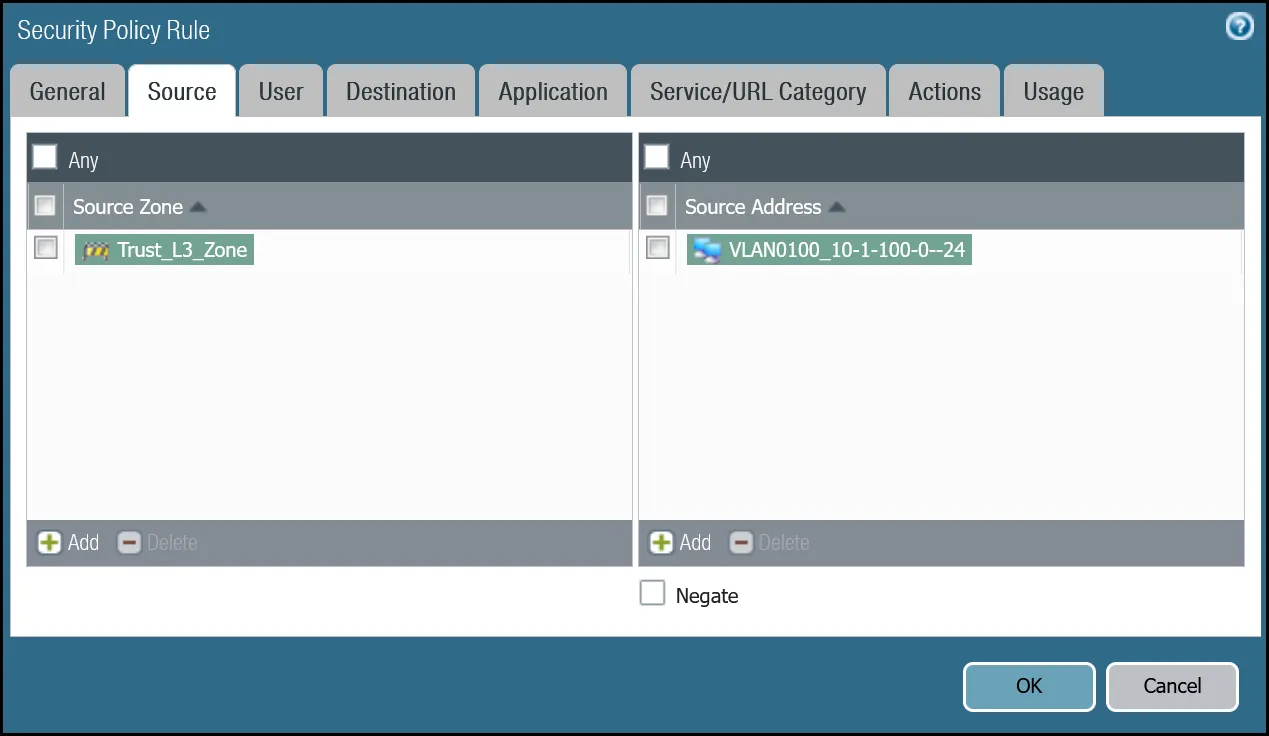Click the VLAN0100 address object icon
This screenshot has height=736, width=1269.
(x=707, y=250)
